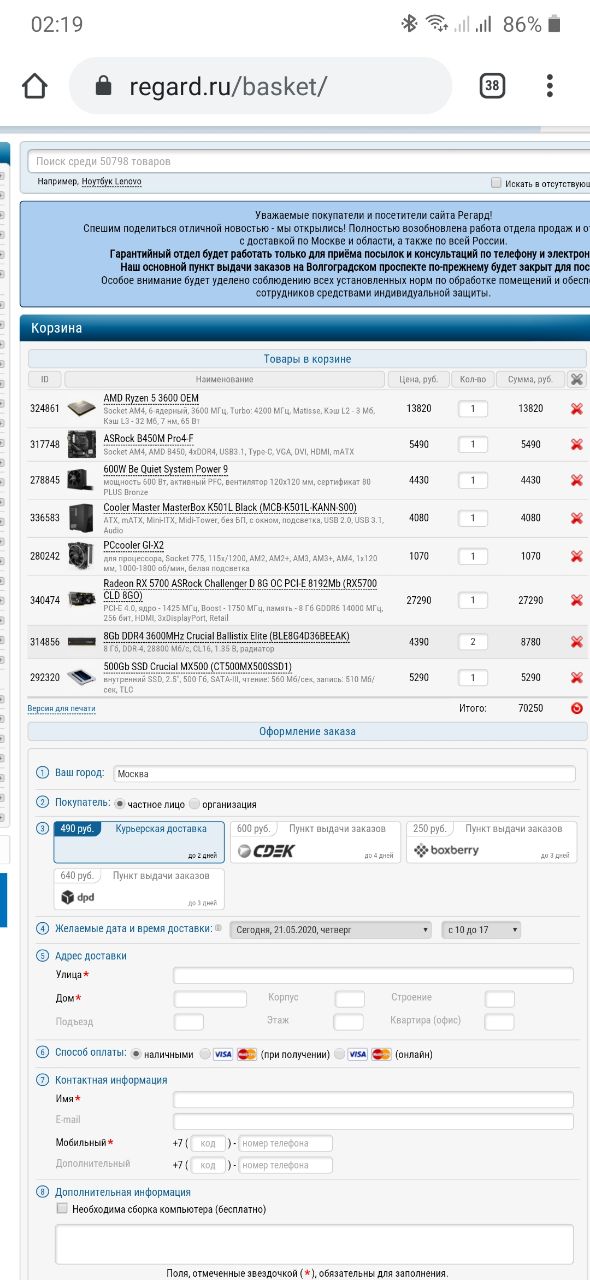Remove AMD Ryzen 5 3600 OEM from basket
The height and width of the screenshot is (1280, 590).
pos(576,408)
